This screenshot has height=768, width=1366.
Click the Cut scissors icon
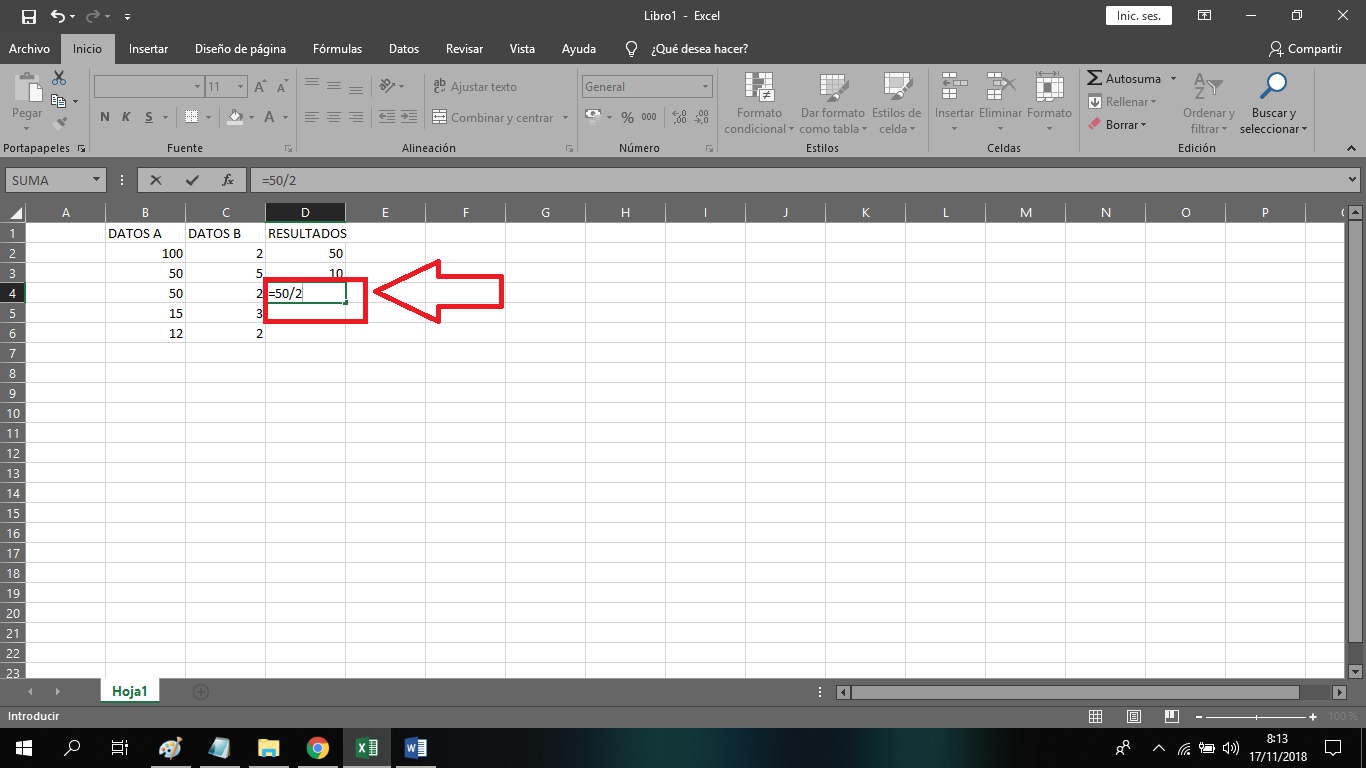59,78
